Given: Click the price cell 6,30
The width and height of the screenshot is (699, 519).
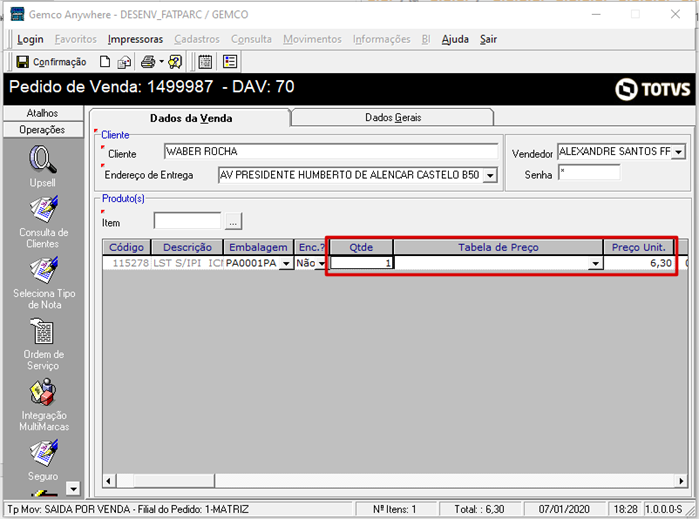Looking at the screenshot, I should (638, 263).
